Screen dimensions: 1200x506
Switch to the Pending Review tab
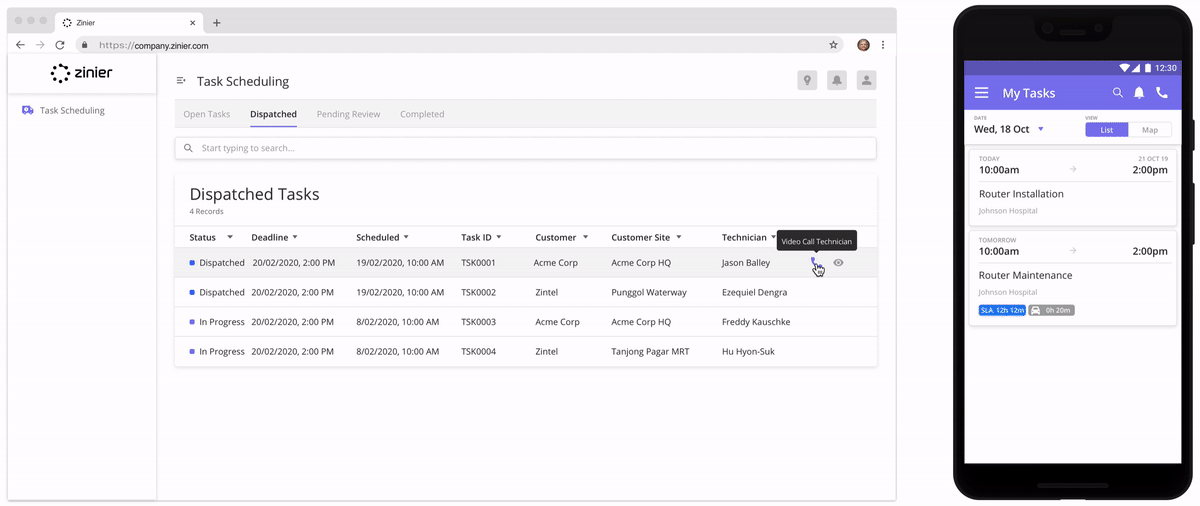[x=348, y=114]
